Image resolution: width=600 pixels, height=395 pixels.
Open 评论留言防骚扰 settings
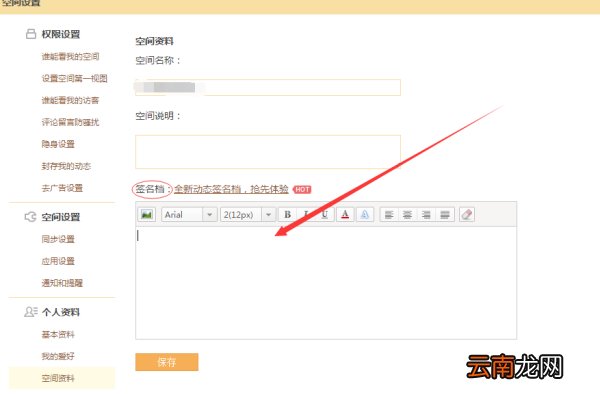coord(70,122)
